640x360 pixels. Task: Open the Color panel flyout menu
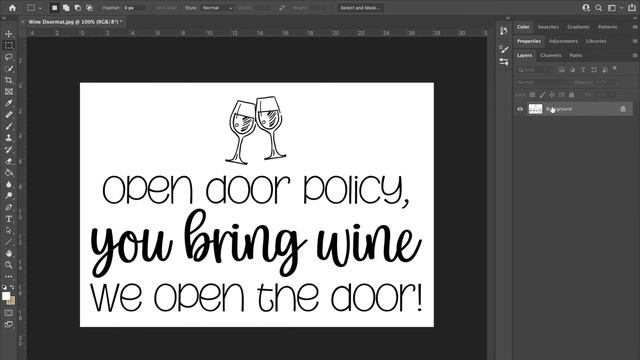coord(635,27)
